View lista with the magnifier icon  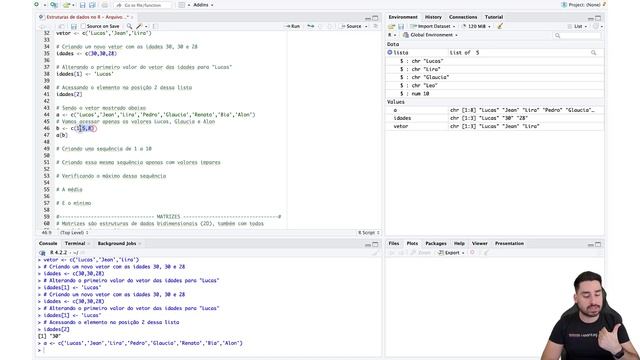(x=593, y=53)
